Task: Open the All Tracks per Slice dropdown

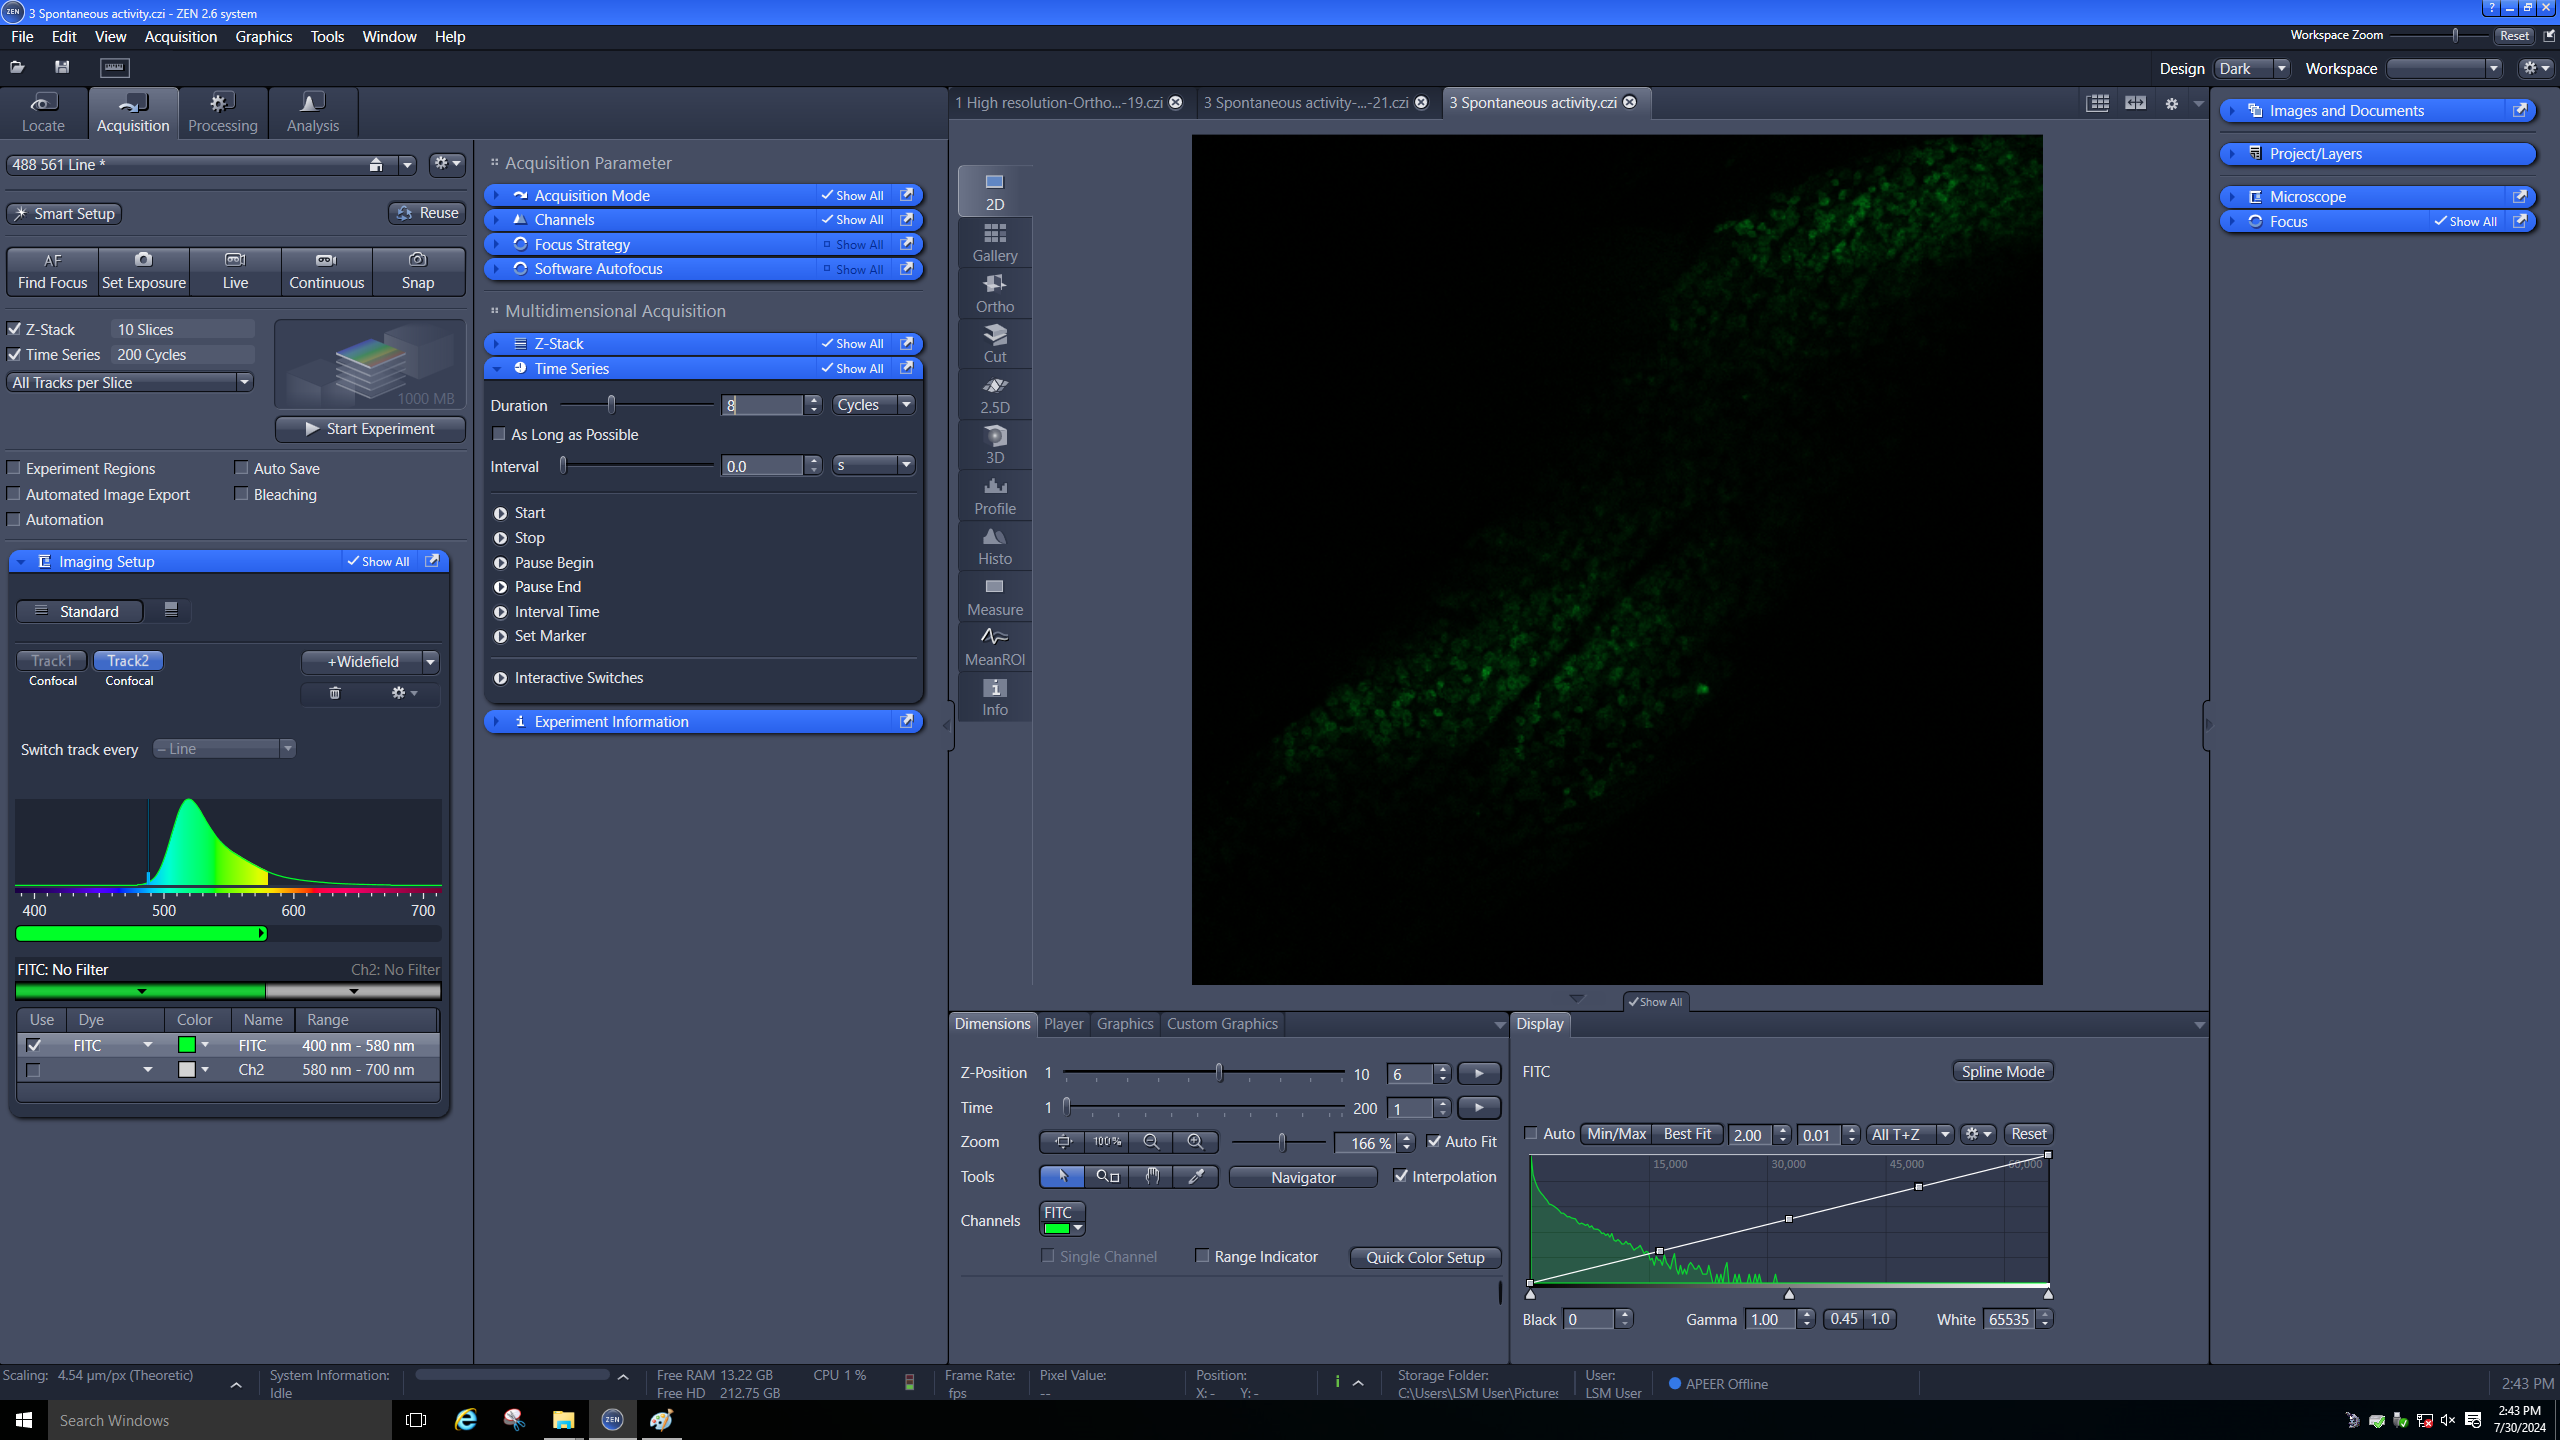Action: pos(130,382)
